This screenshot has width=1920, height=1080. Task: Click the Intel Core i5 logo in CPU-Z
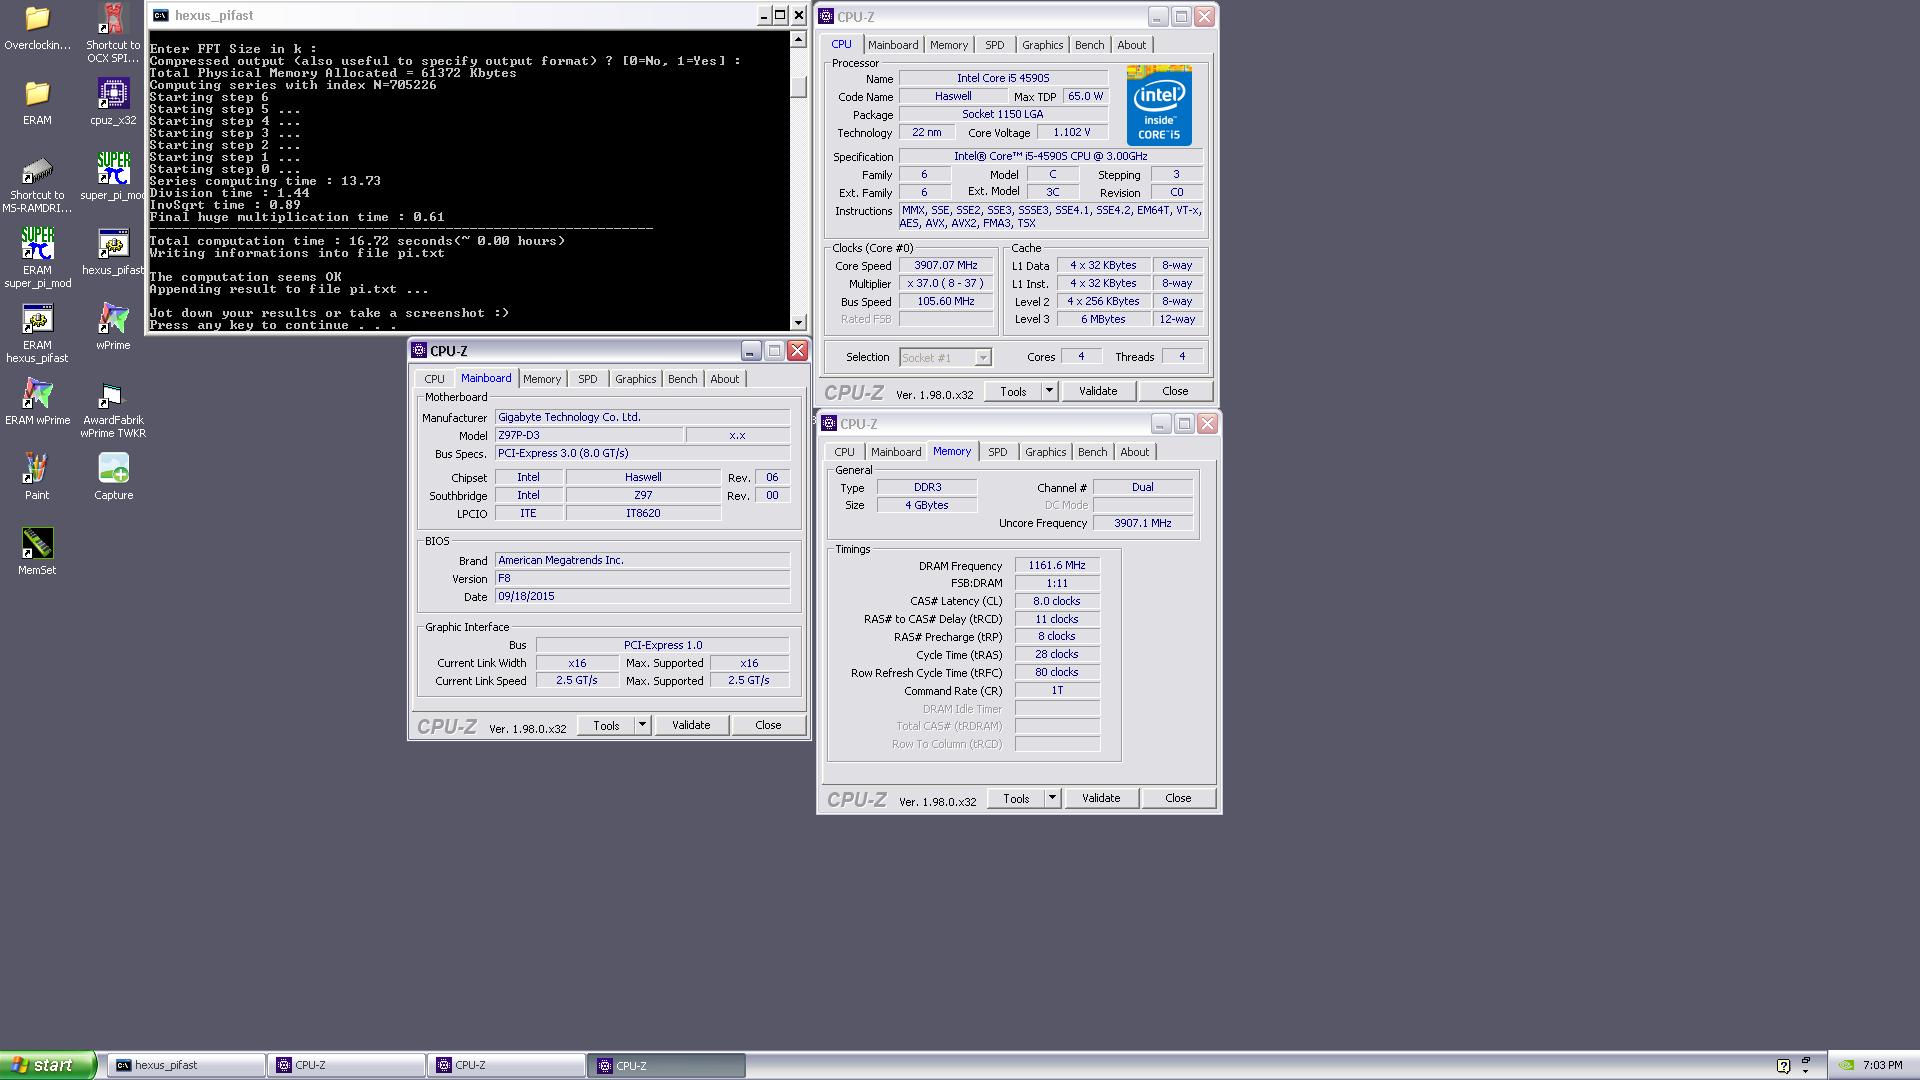click(x=1159, y=105)
